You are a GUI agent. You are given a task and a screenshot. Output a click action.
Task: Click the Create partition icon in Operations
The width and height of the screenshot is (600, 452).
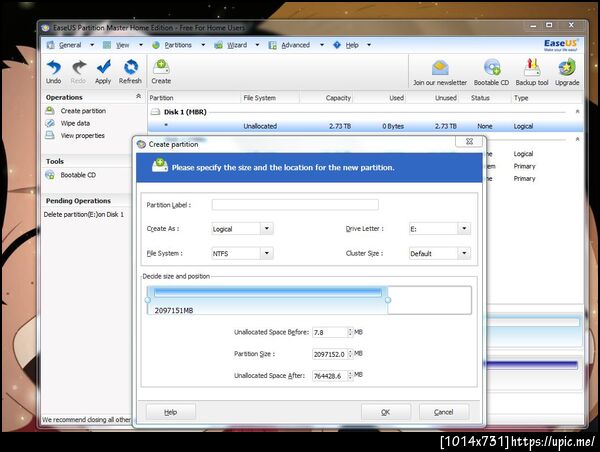pyautogui.click(x=50, y=111)
